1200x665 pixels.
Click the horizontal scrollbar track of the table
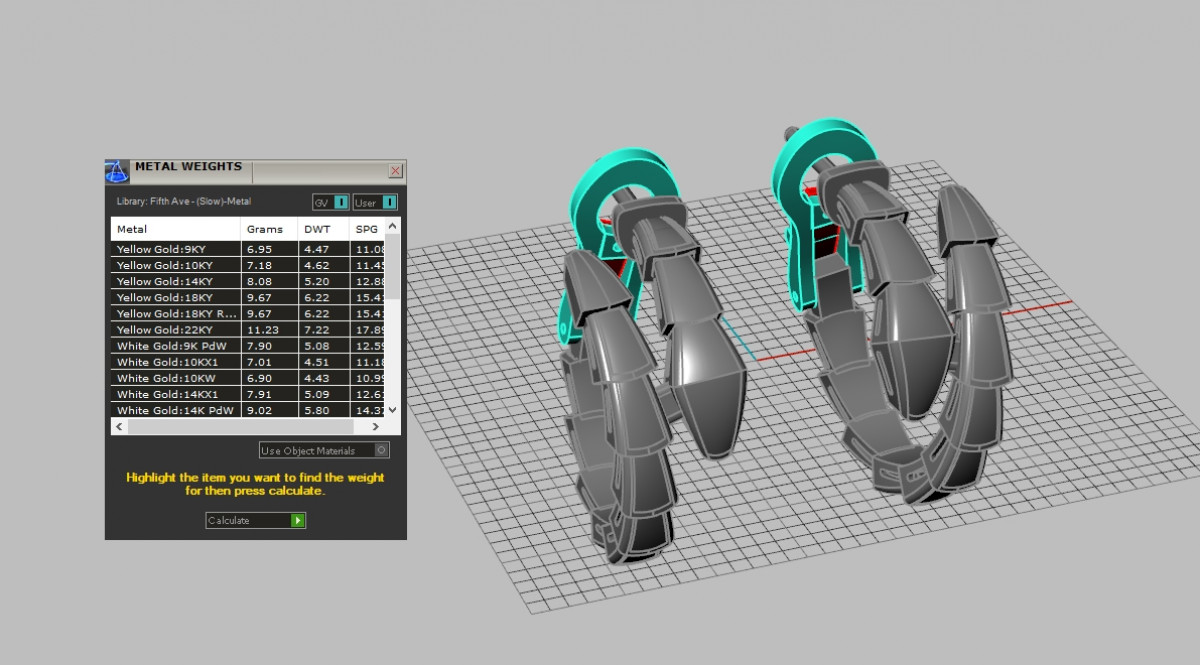250,427
